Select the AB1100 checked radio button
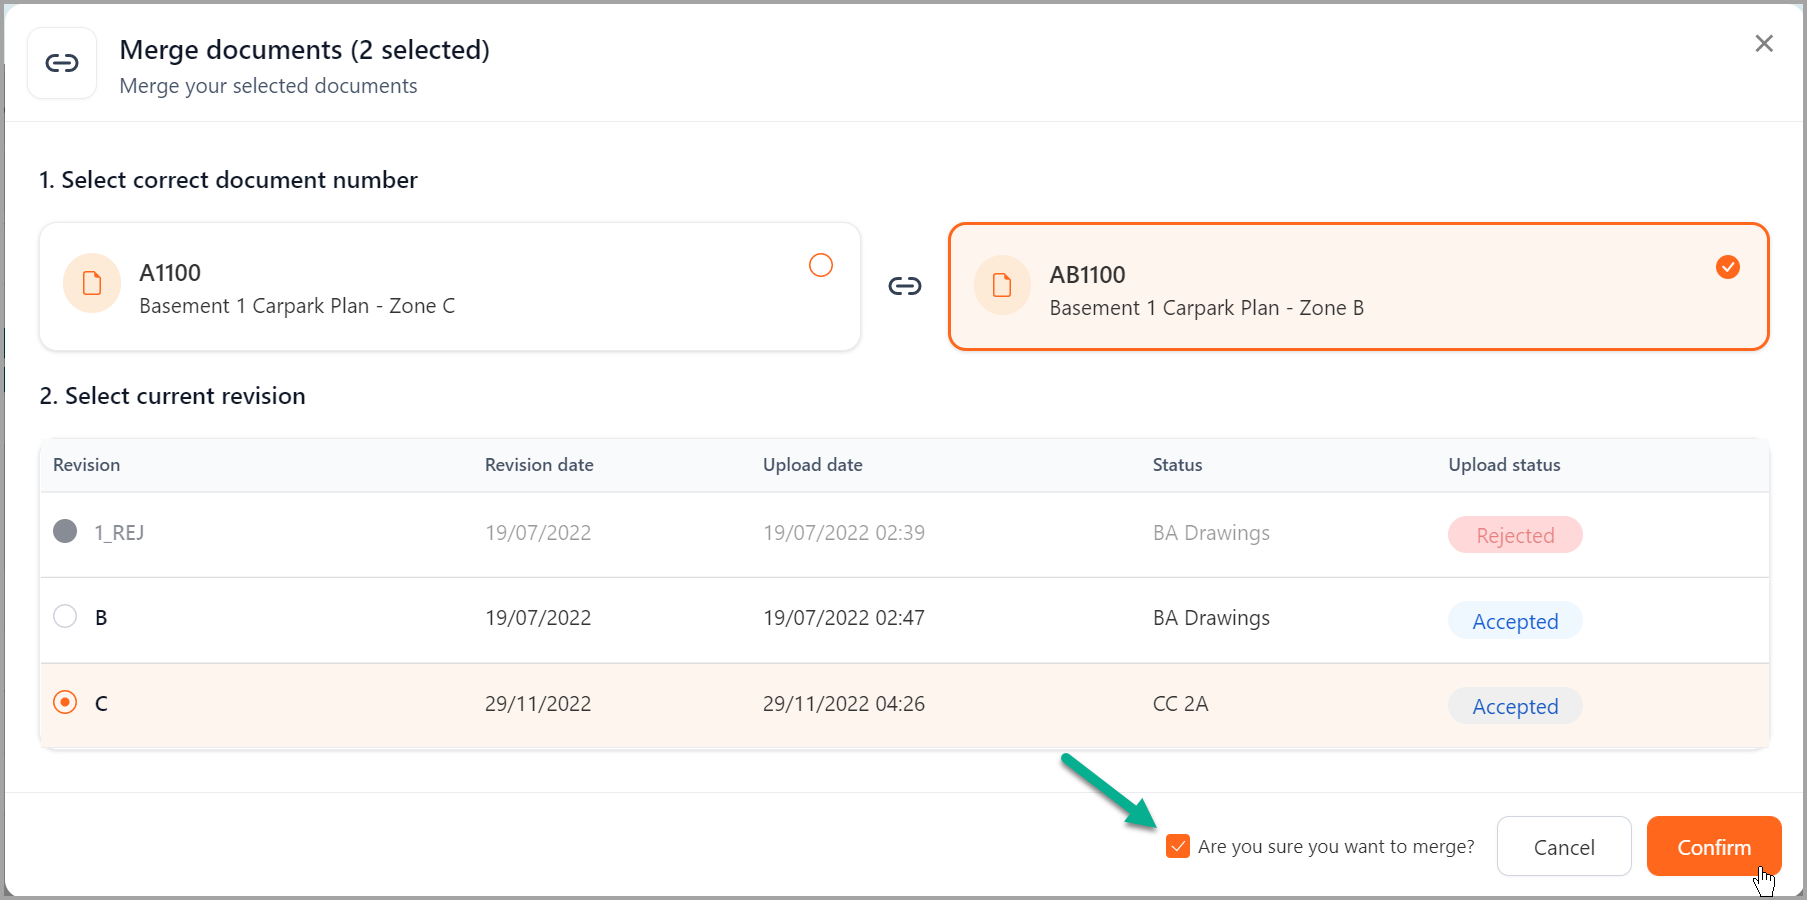 pos(1727,267)
